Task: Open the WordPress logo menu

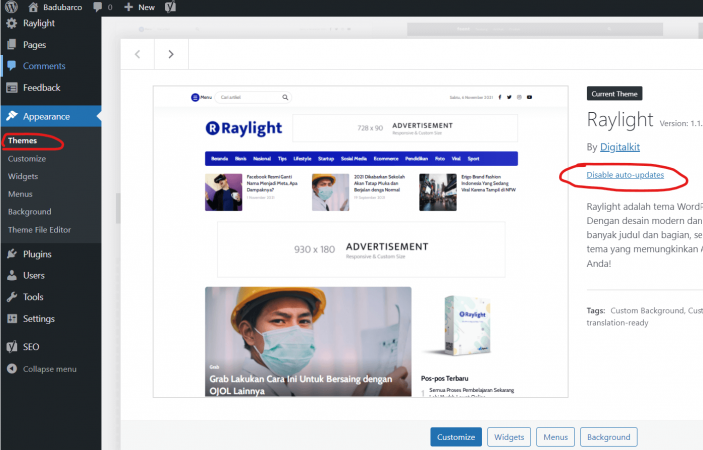Action: coord(11,7)
